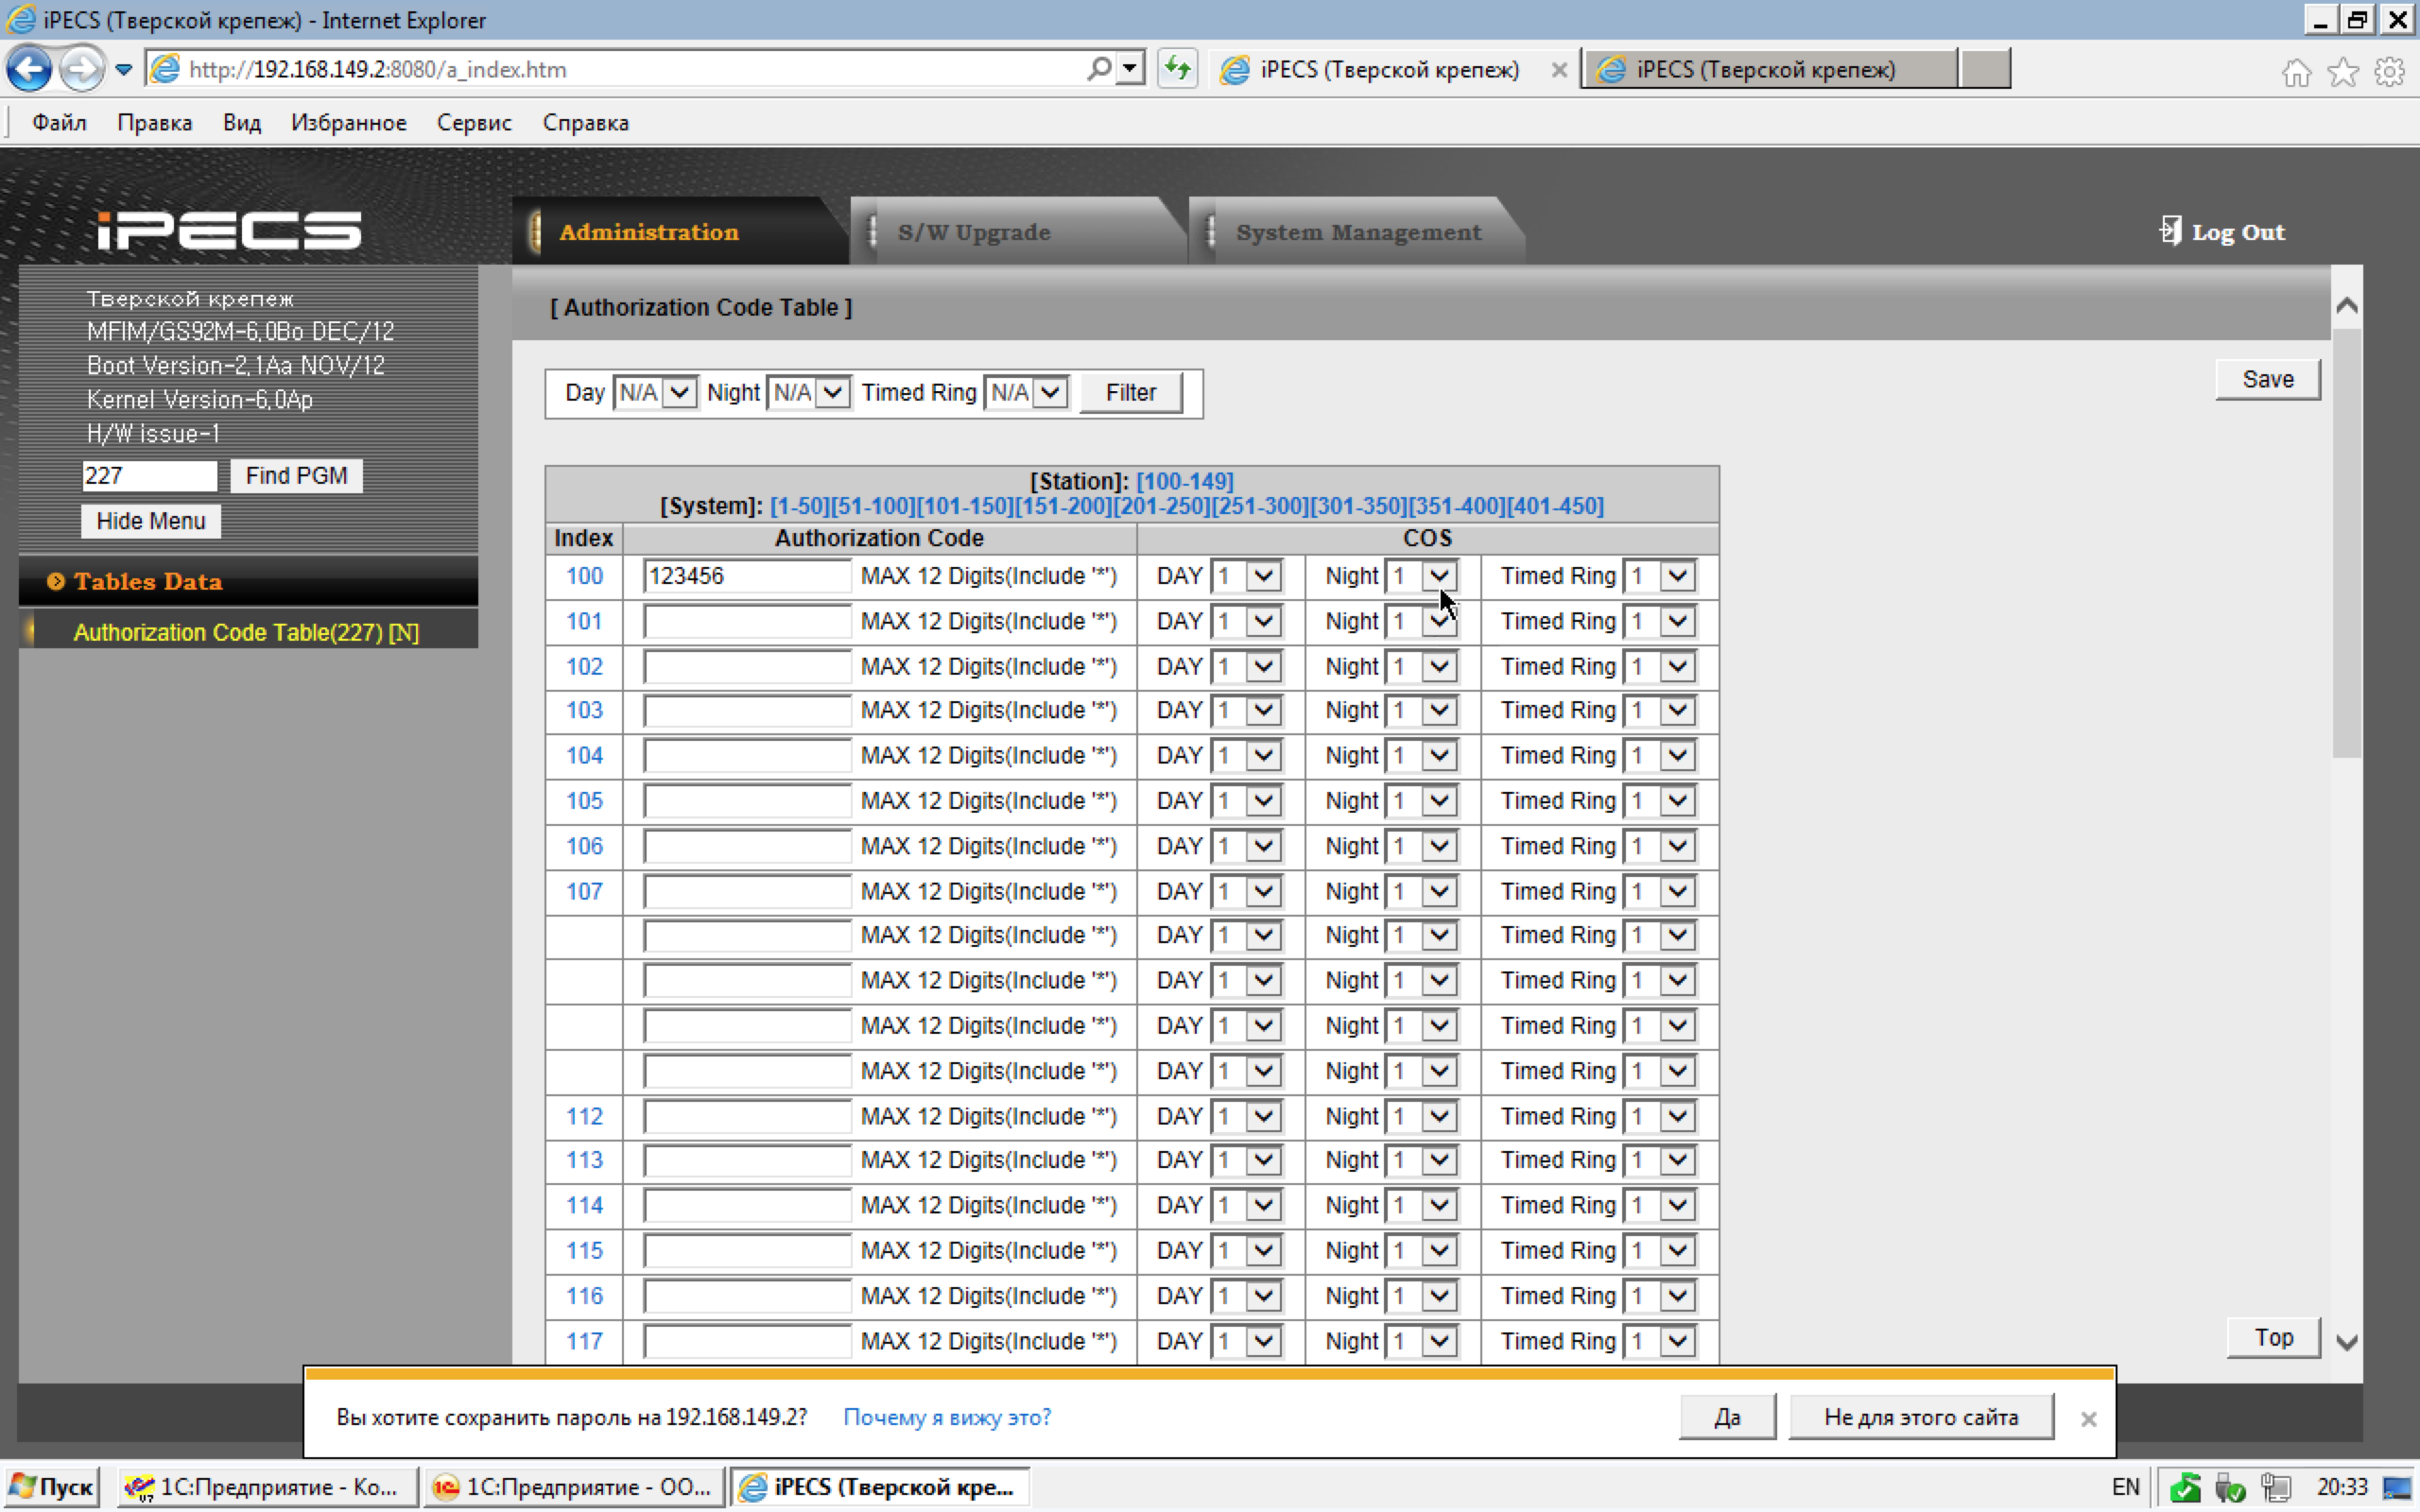Select Authorization Code Table(227) in sidebar
This screenshot has height=1512, width=2420.
(x=246, y=632)
